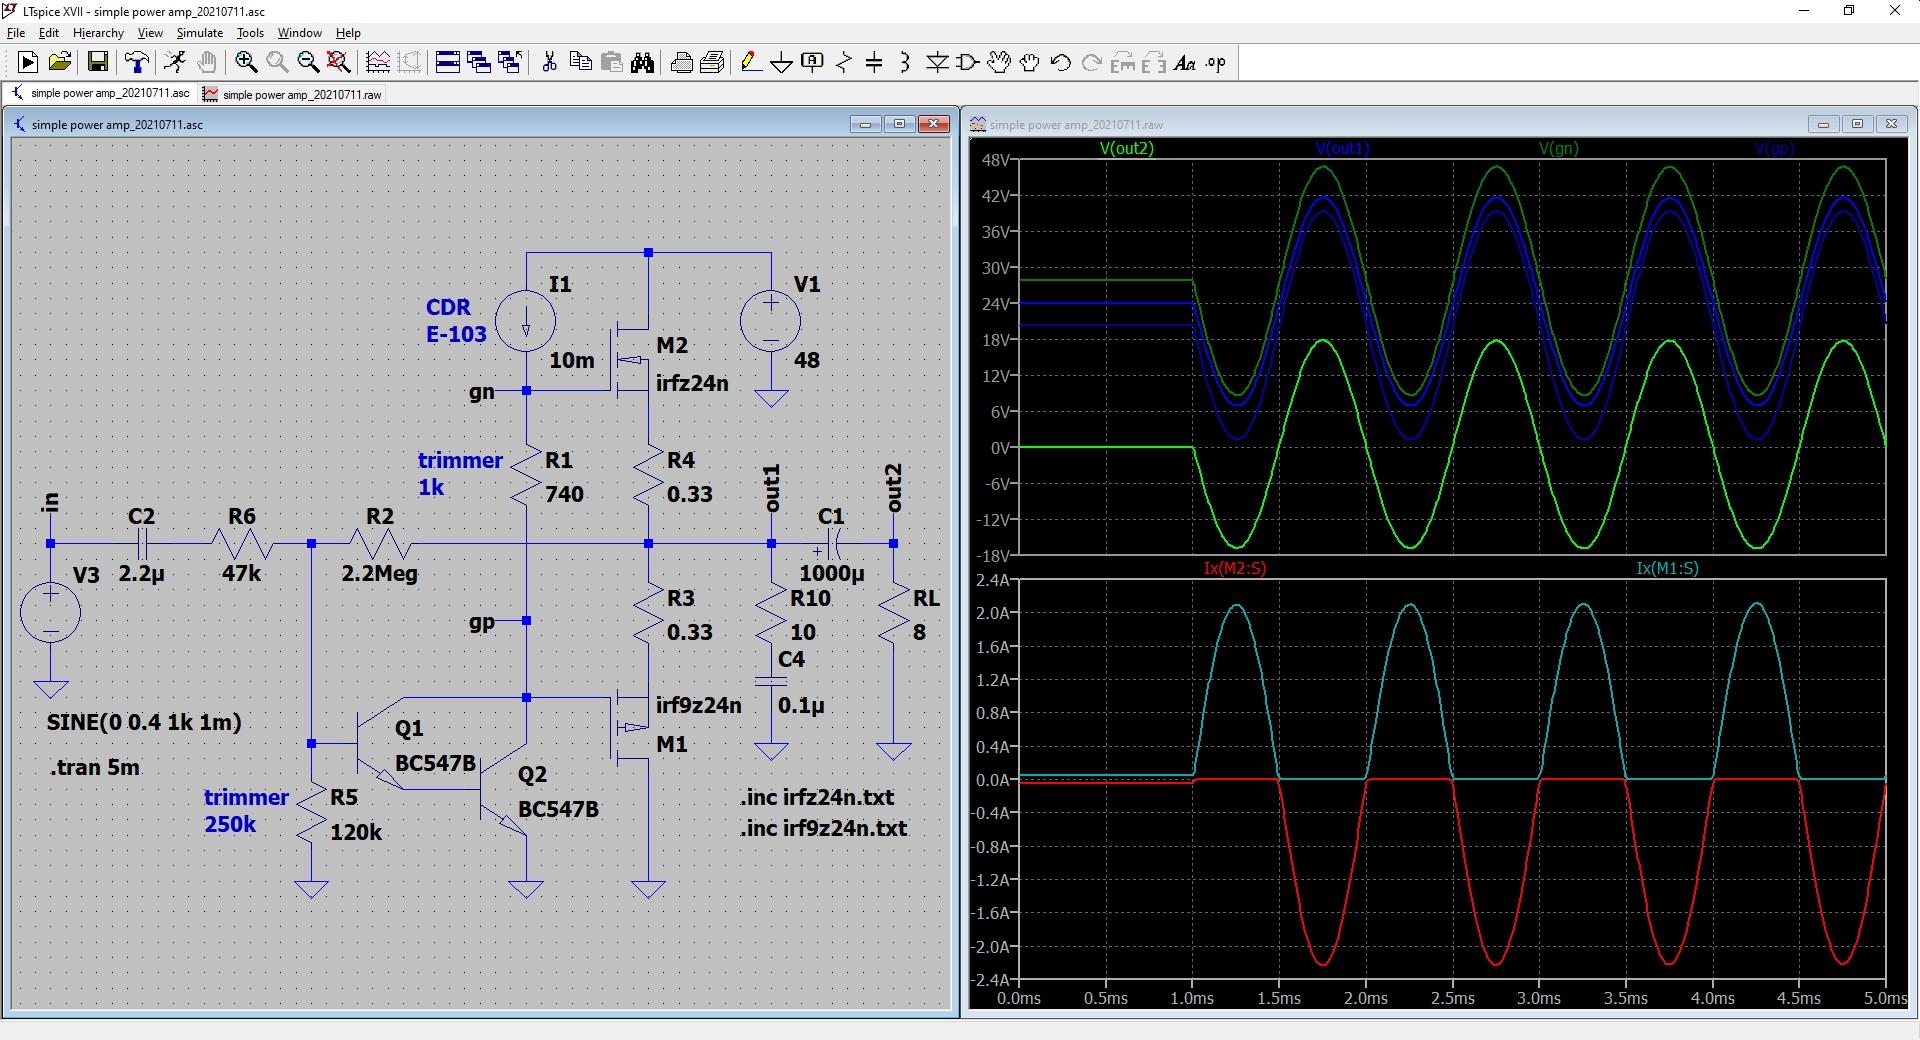The height and width of the screenshot is (1040, 1920).
Task: Pick visible traces from the toolbar
Action: click(378, 63)
